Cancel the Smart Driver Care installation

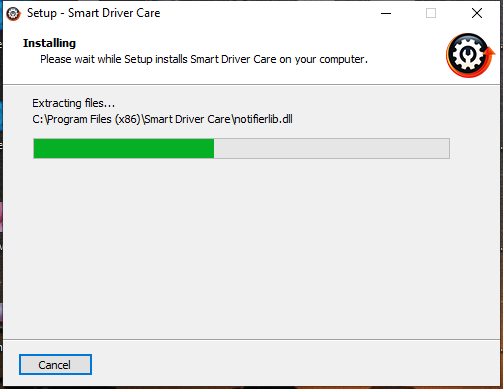pyautogui.click(x=55, y=365)
